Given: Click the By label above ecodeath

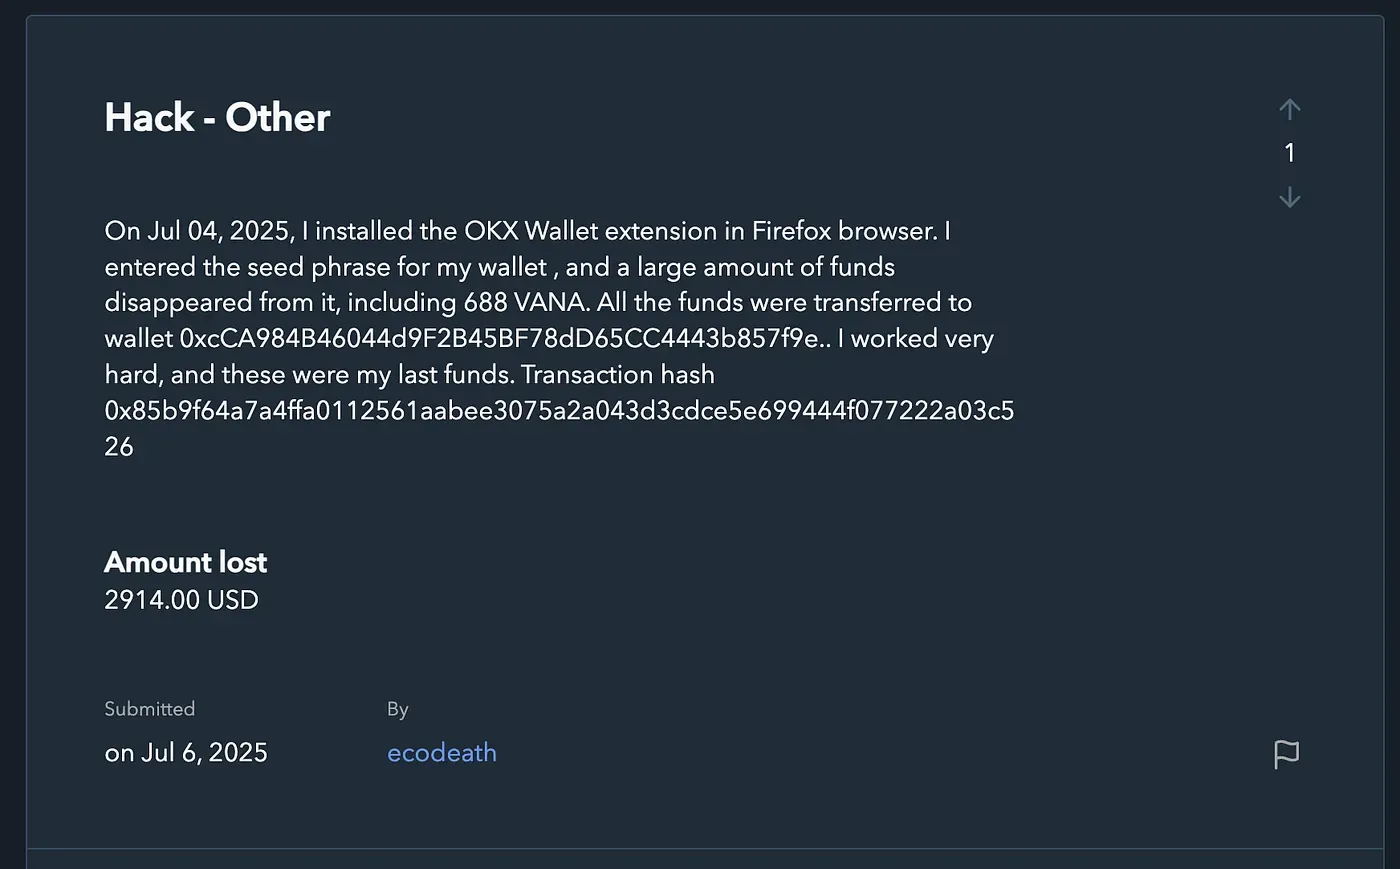Looking at the screenshot, I should 397,708.
